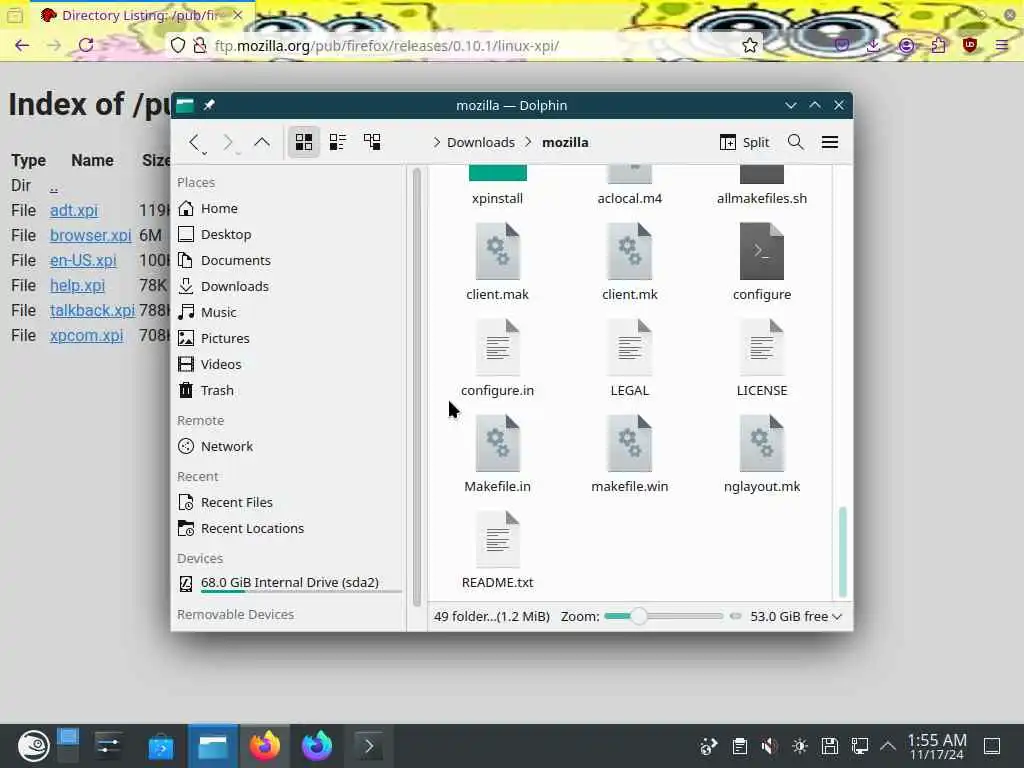Open xpcom.xpi link in Firefox listing
The height and width of the screenshot is (768, 1024).
[86, 335]
